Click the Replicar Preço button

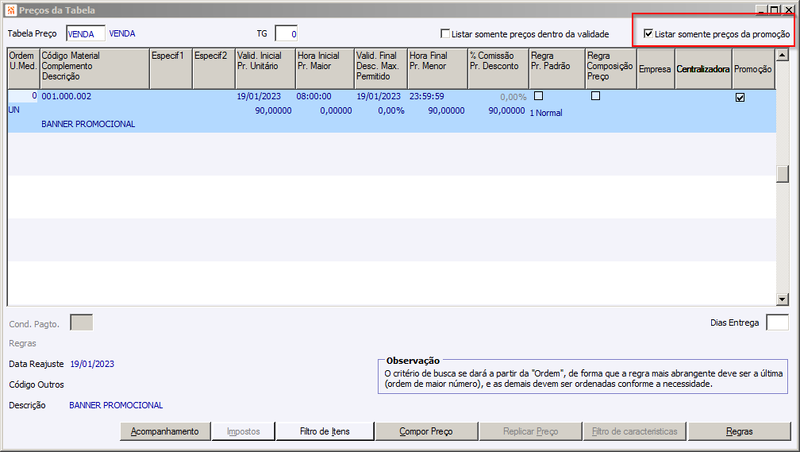click(531, 431)
